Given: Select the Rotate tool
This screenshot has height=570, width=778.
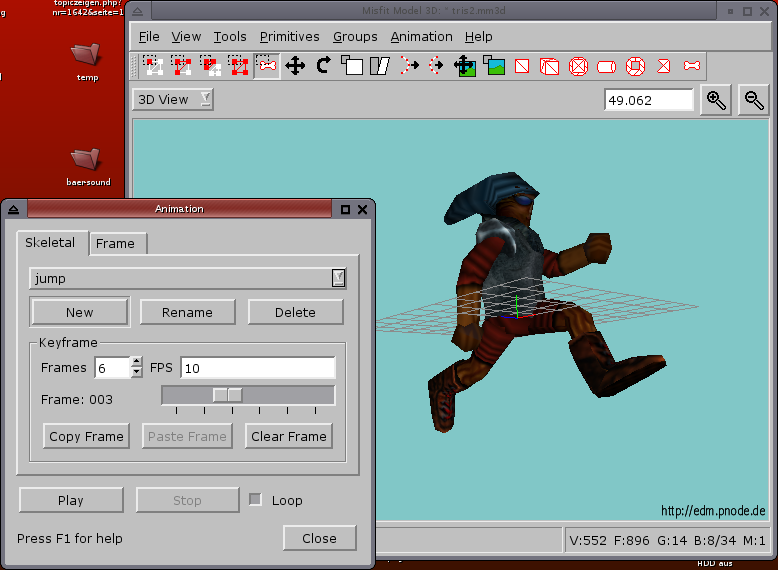Looking at the screenshot, I should click(x=324, y=65).
